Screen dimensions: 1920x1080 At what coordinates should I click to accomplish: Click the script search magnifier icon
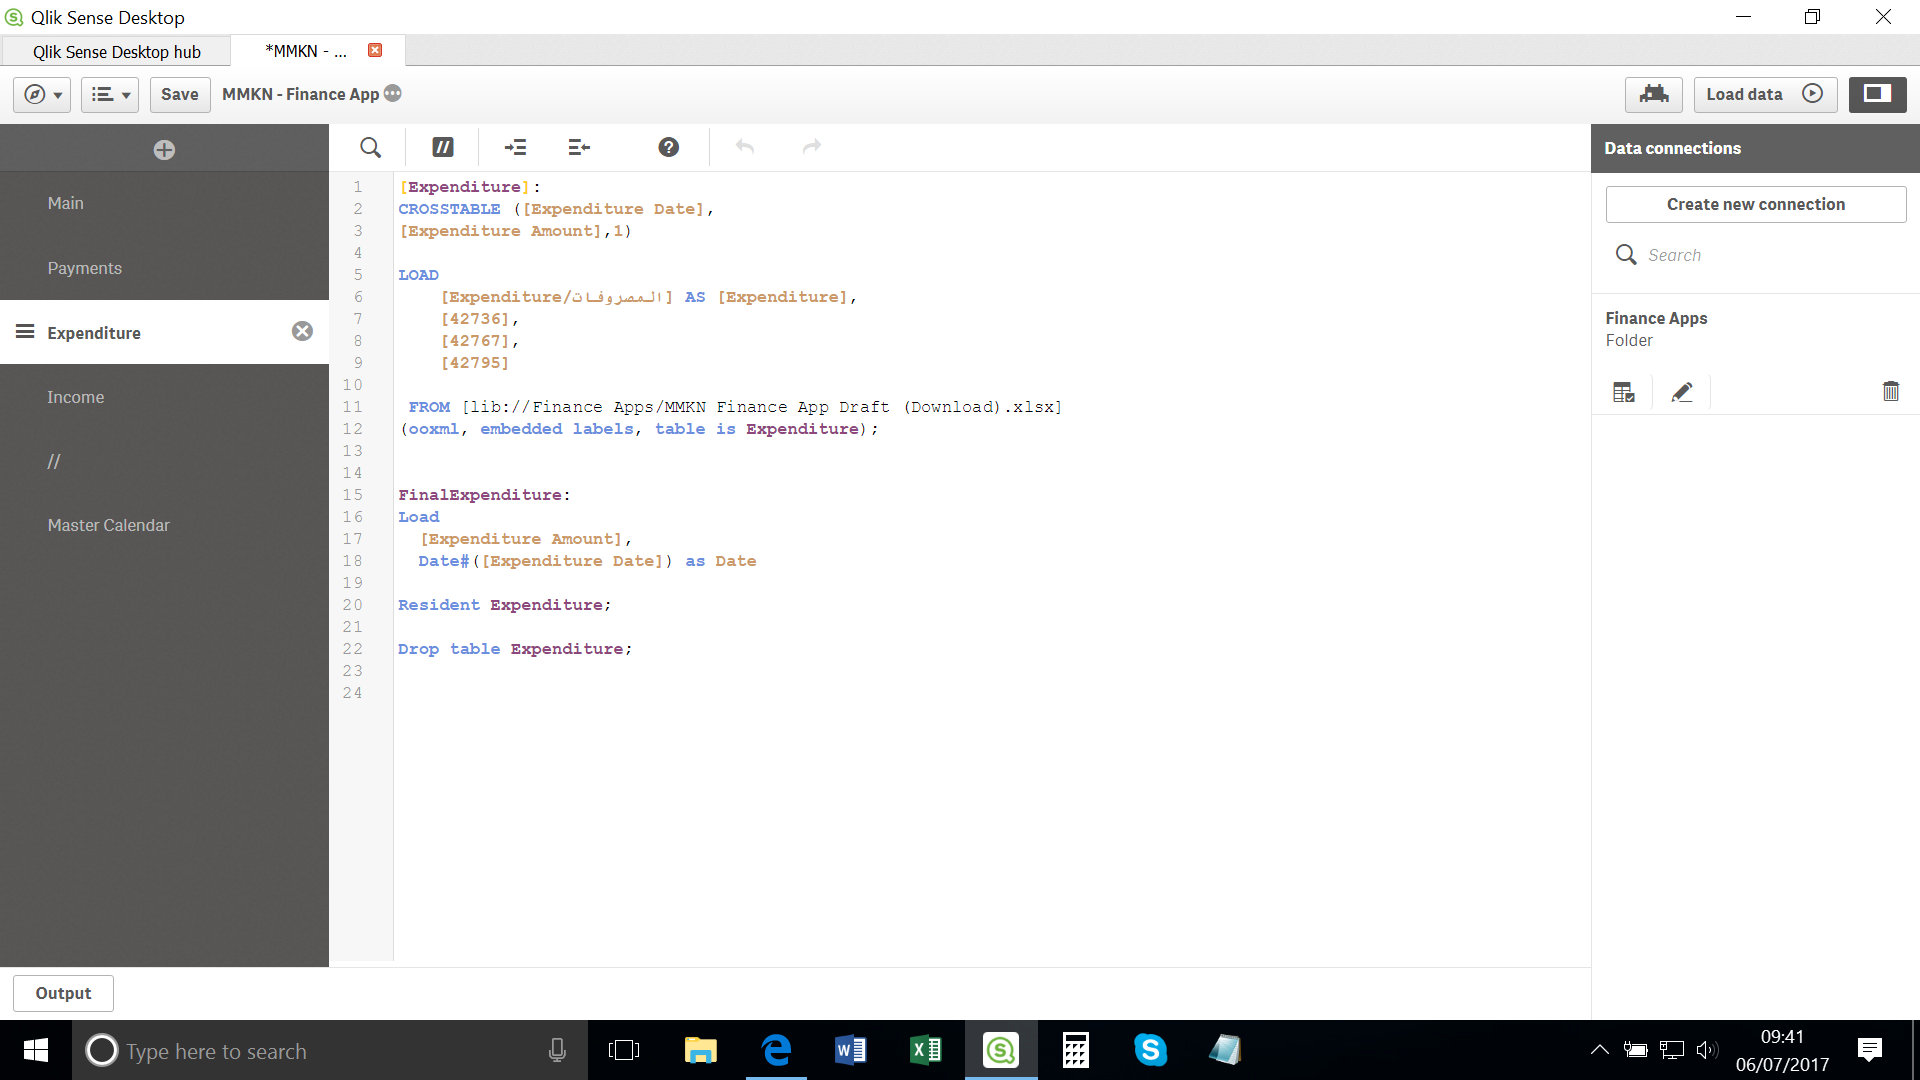[x=370, y=147]
